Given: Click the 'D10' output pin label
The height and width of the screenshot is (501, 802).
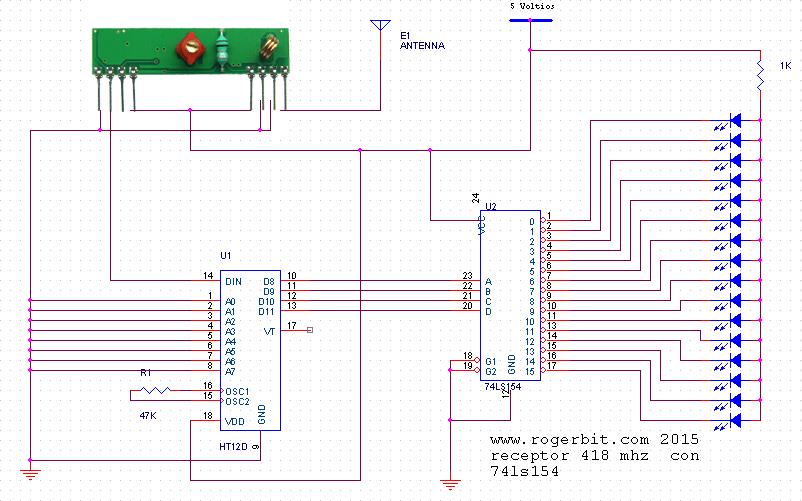Looking at the screenshot, I should 266,302.
